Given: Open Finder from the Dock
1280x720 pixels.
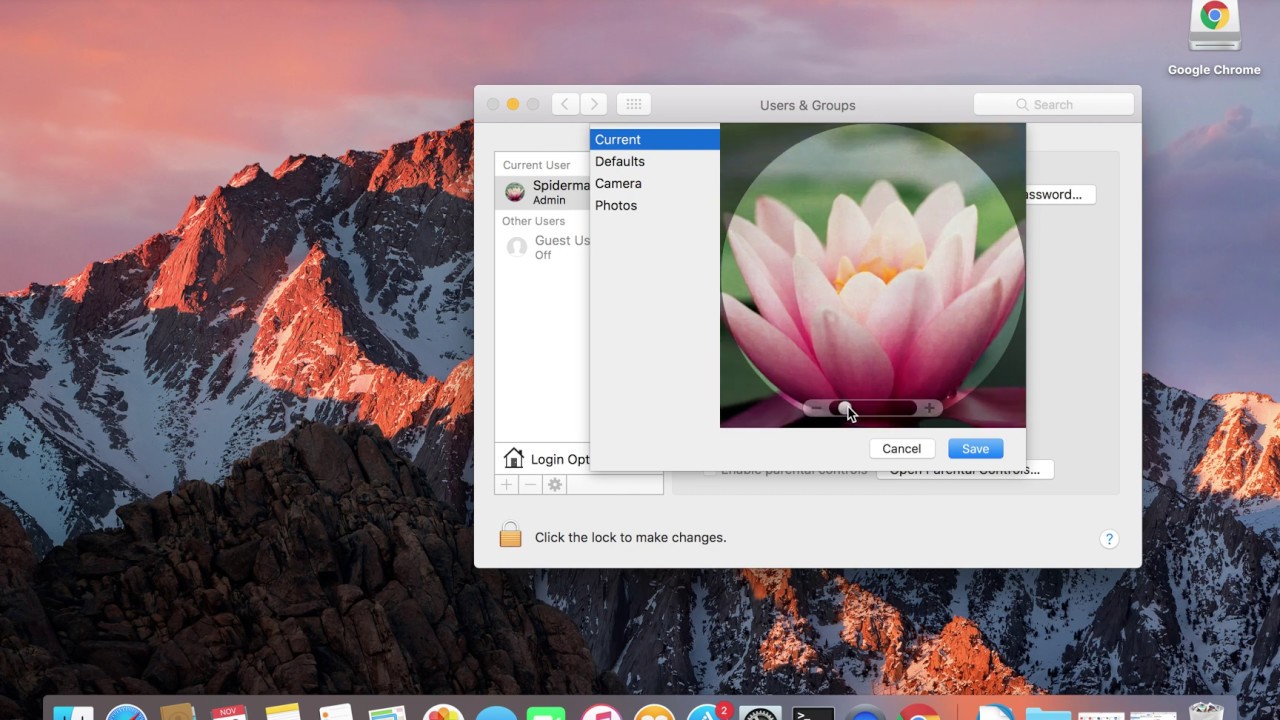Looking at the screenshot, I should [x=73, y=712].
